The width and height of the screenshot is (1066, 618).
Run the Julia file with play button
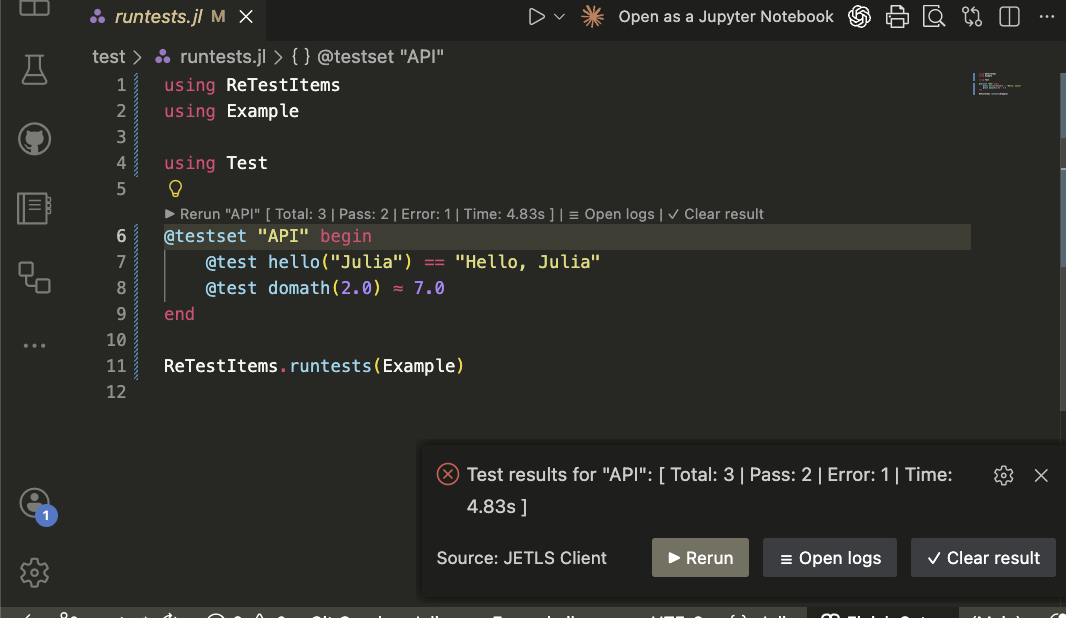coord(536,16)
